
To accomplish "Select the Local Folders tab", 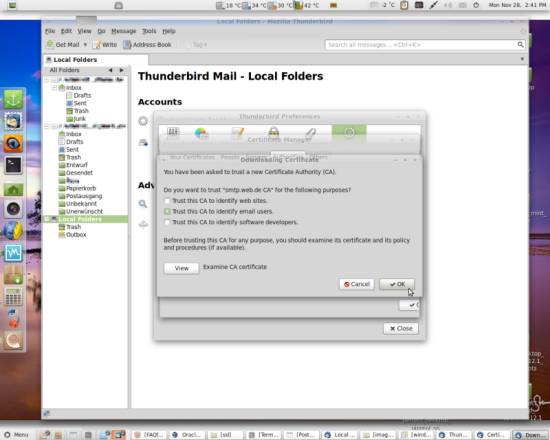I will pos(95,60).
